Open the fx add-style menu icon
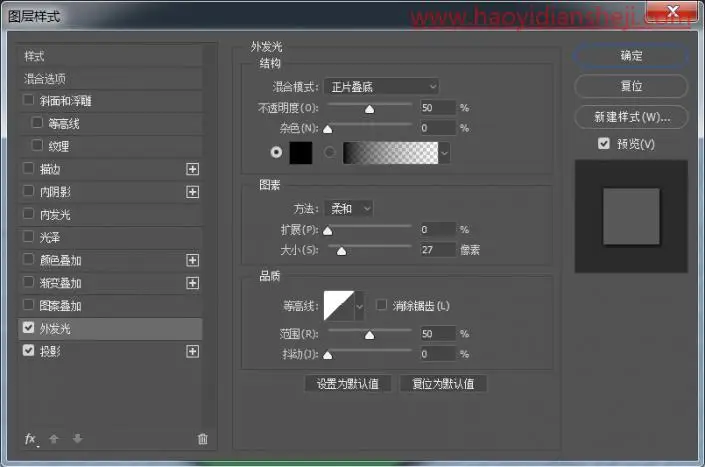This screenshot has width=705, height=467. click(x=31, y=439)
